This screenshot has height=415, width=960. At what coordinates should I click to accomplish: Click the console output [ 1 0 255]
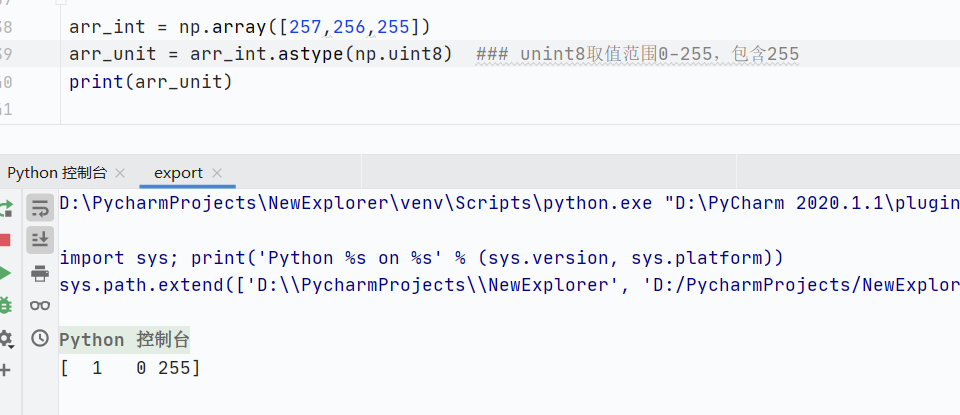point(130,369)
